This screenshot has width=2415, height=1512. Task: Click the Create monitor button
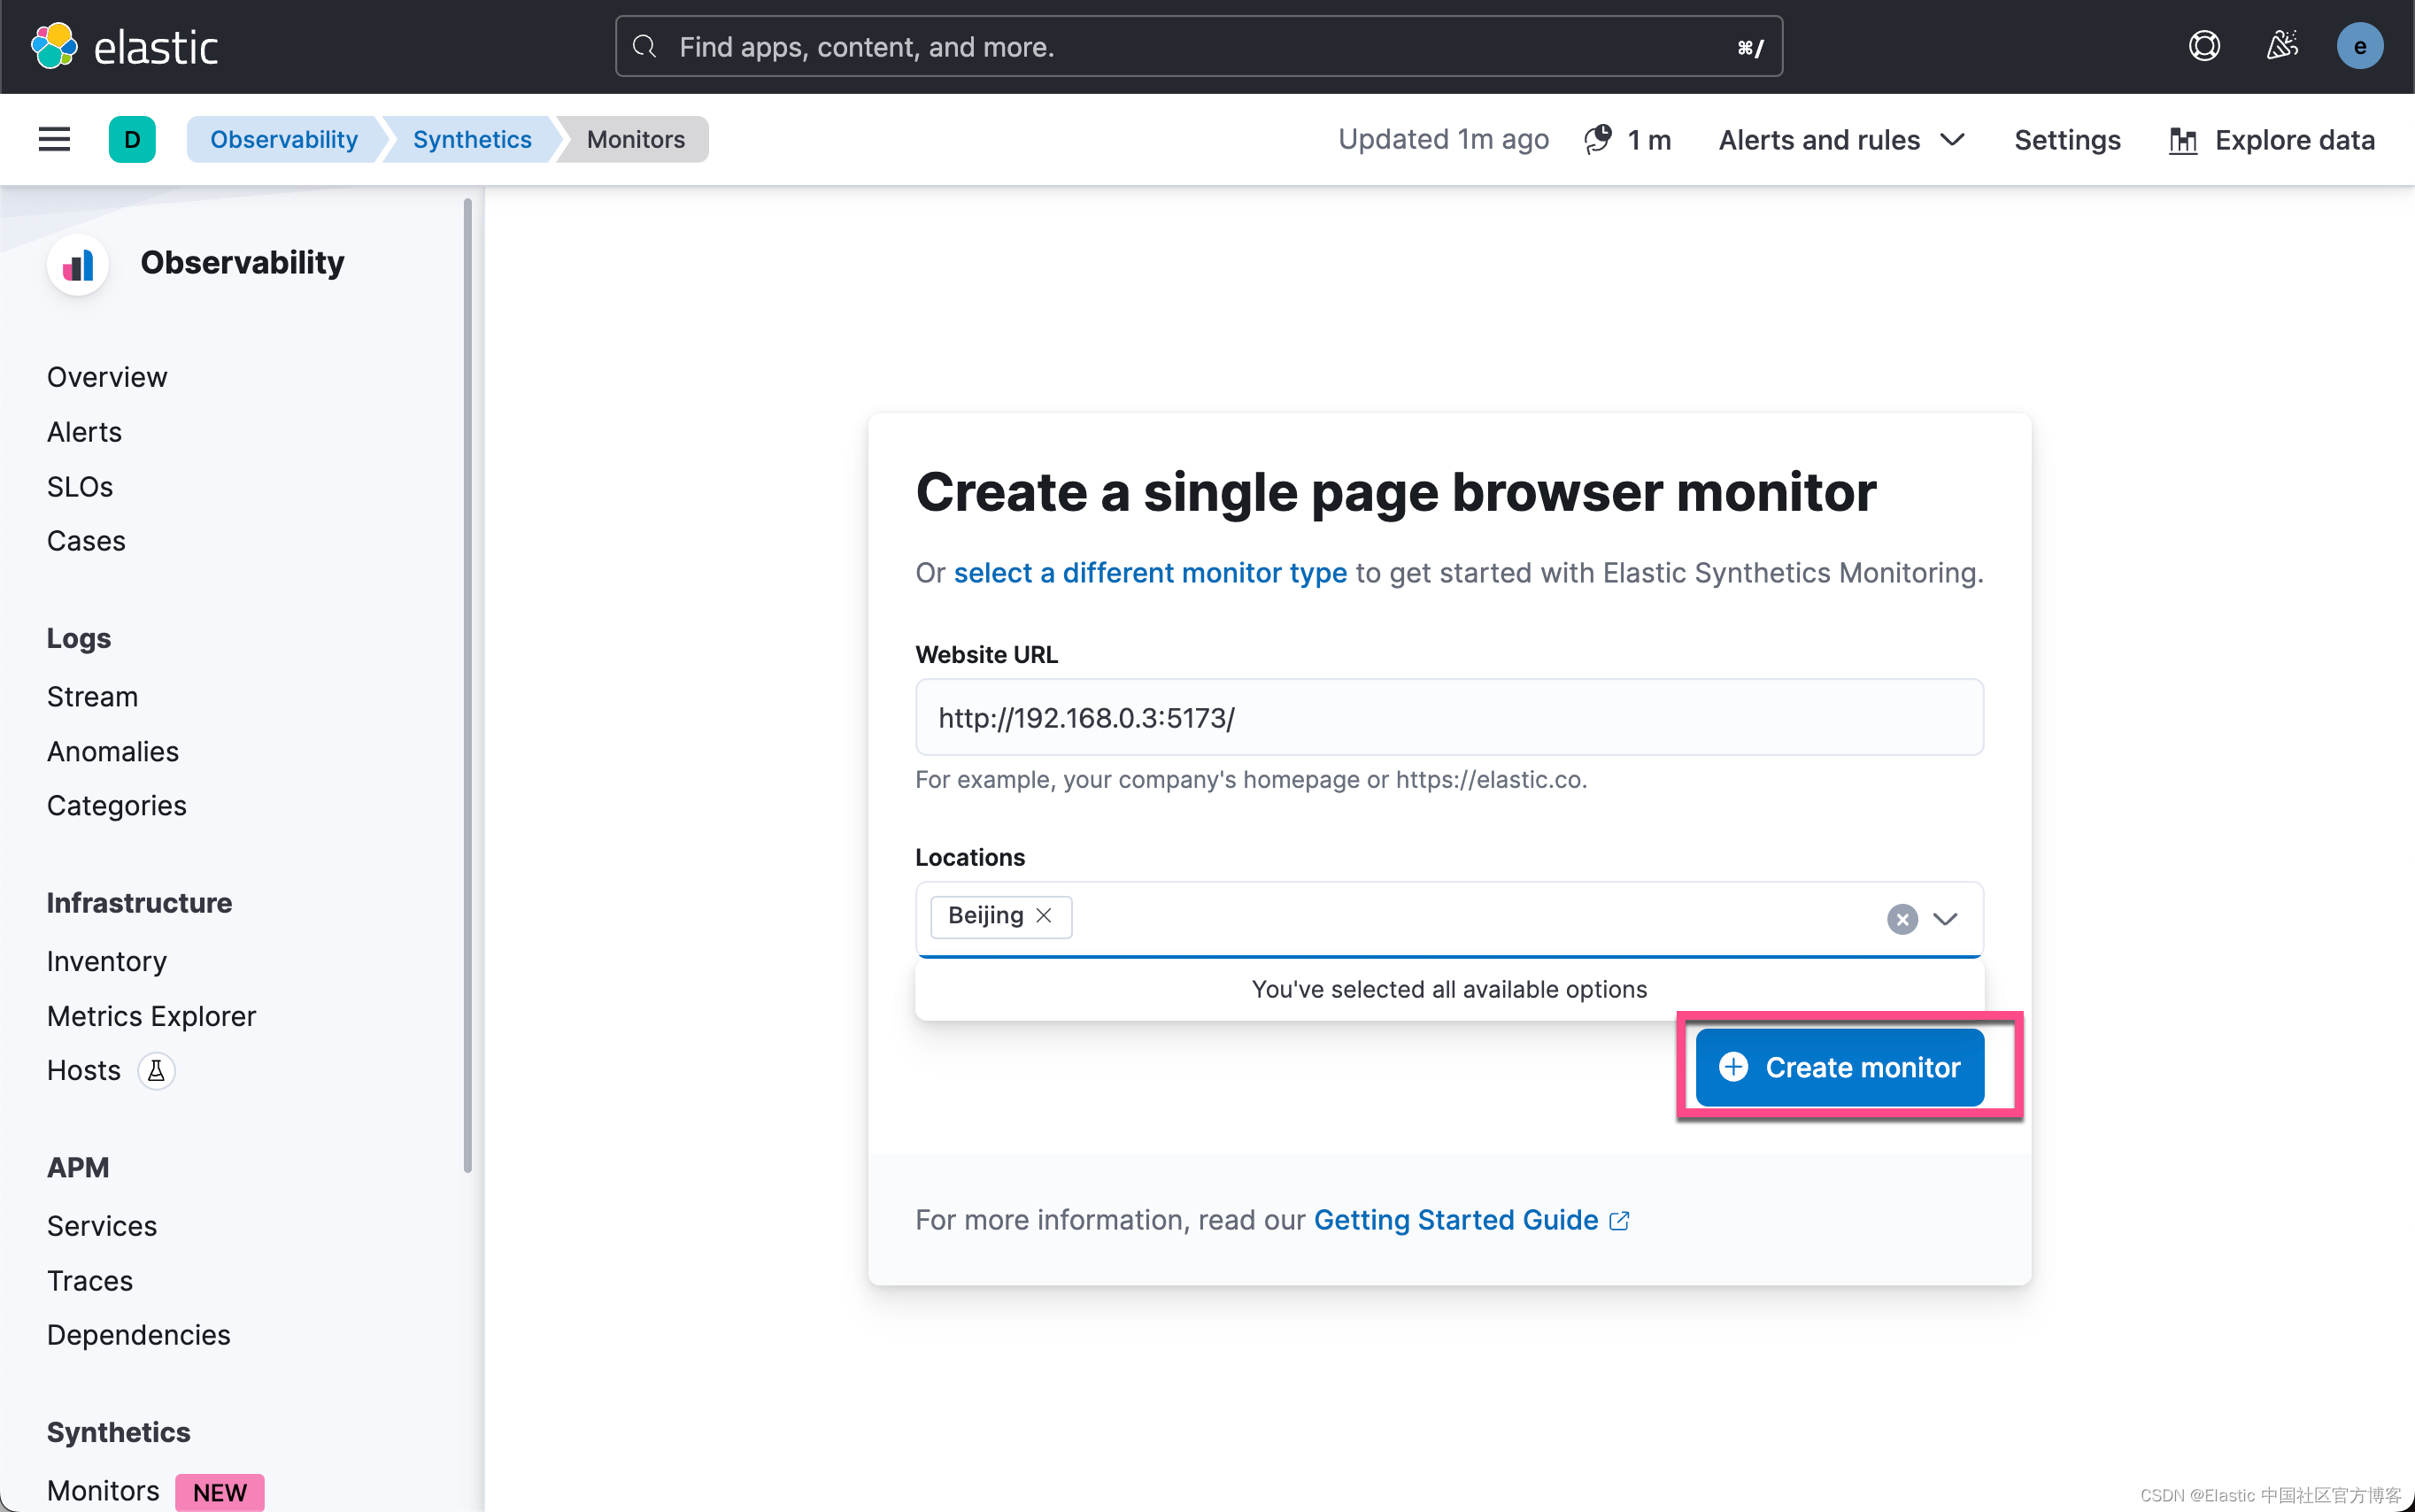coord(1839,1066)
